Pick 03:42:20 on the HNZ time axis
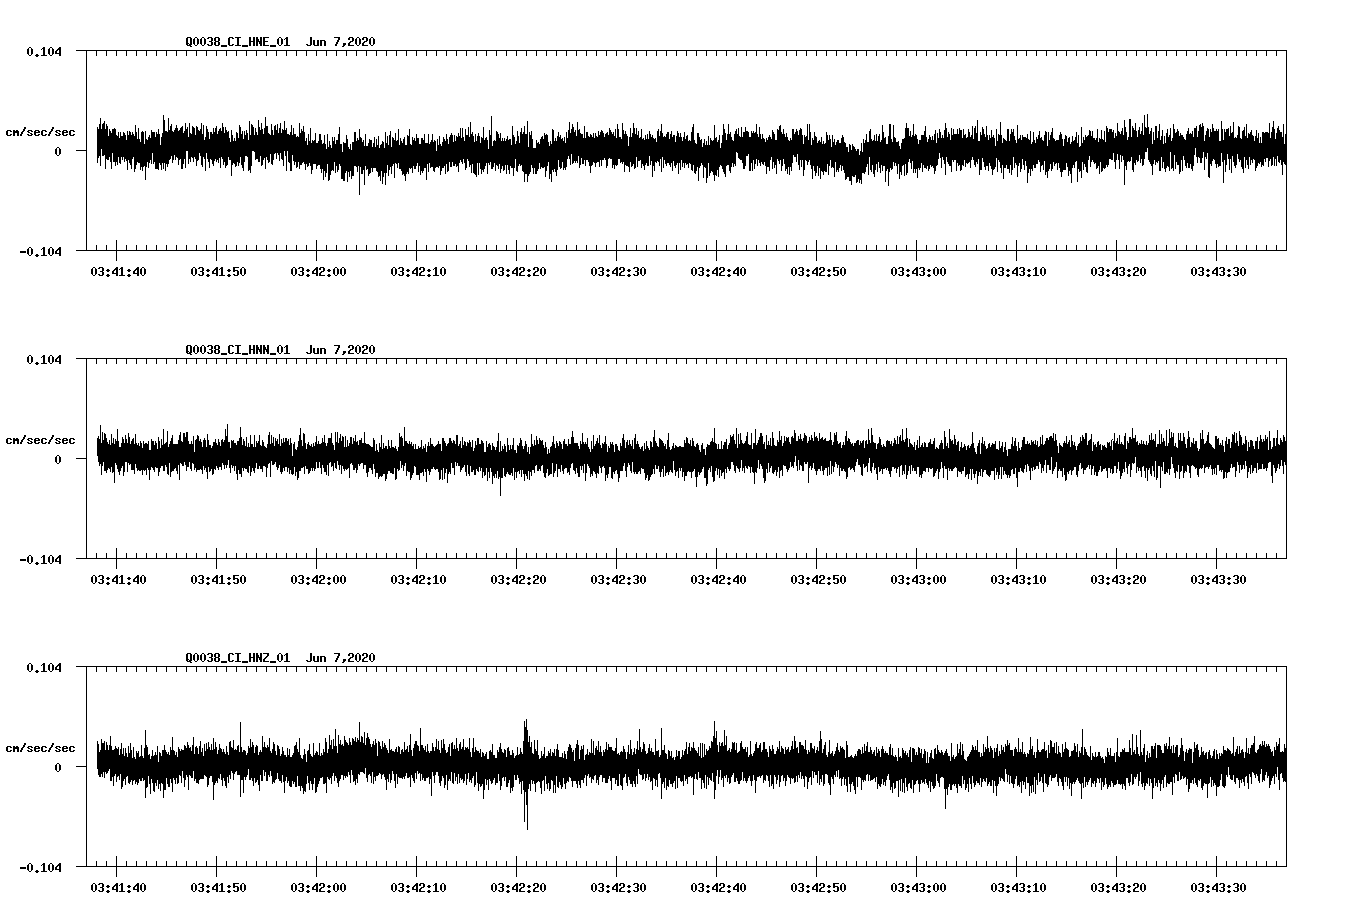 (x=518, y=887)
